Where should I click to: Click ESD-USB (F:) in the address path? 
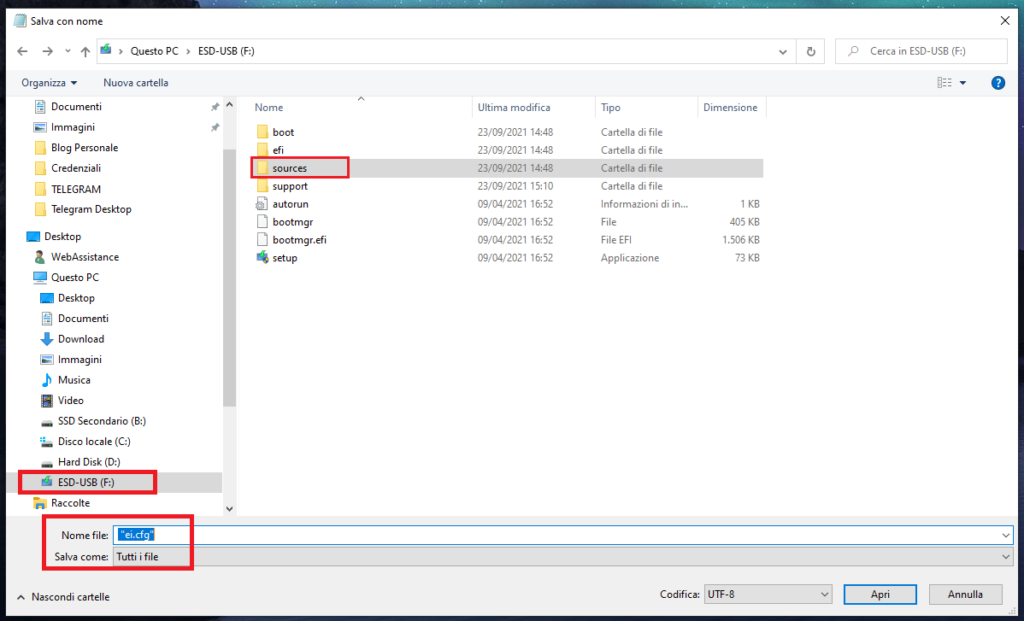point(226,51)
